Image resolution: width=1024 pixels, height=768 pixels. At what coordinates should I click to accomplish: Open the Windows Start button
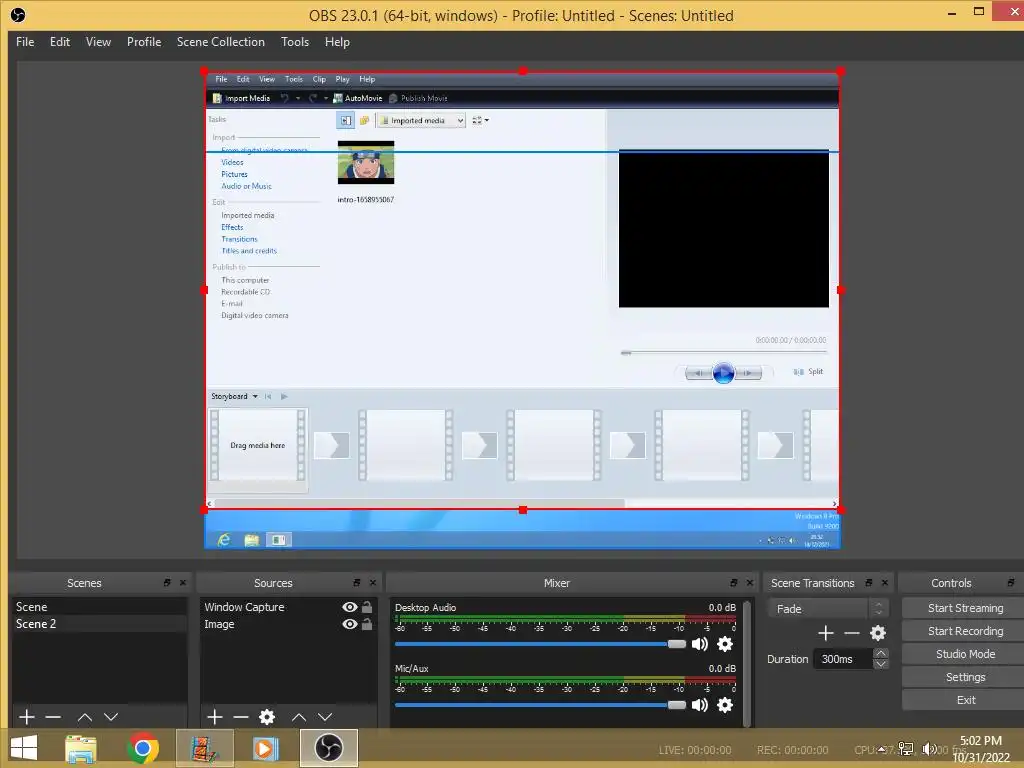coord(24,748)
